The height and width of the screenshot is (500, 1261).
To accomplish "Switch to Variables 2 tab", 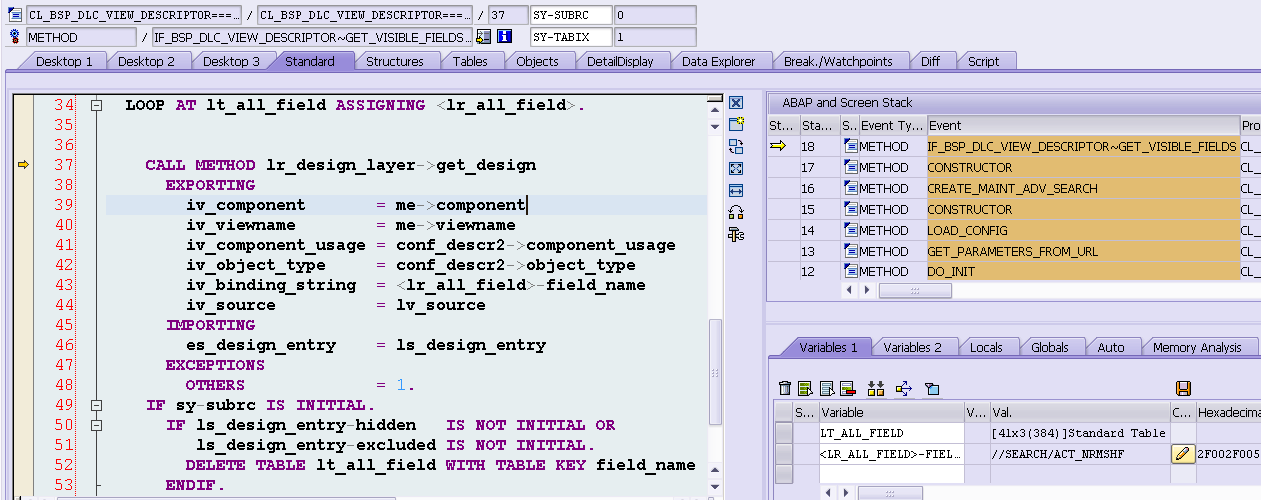I will [x=913, y=347].
